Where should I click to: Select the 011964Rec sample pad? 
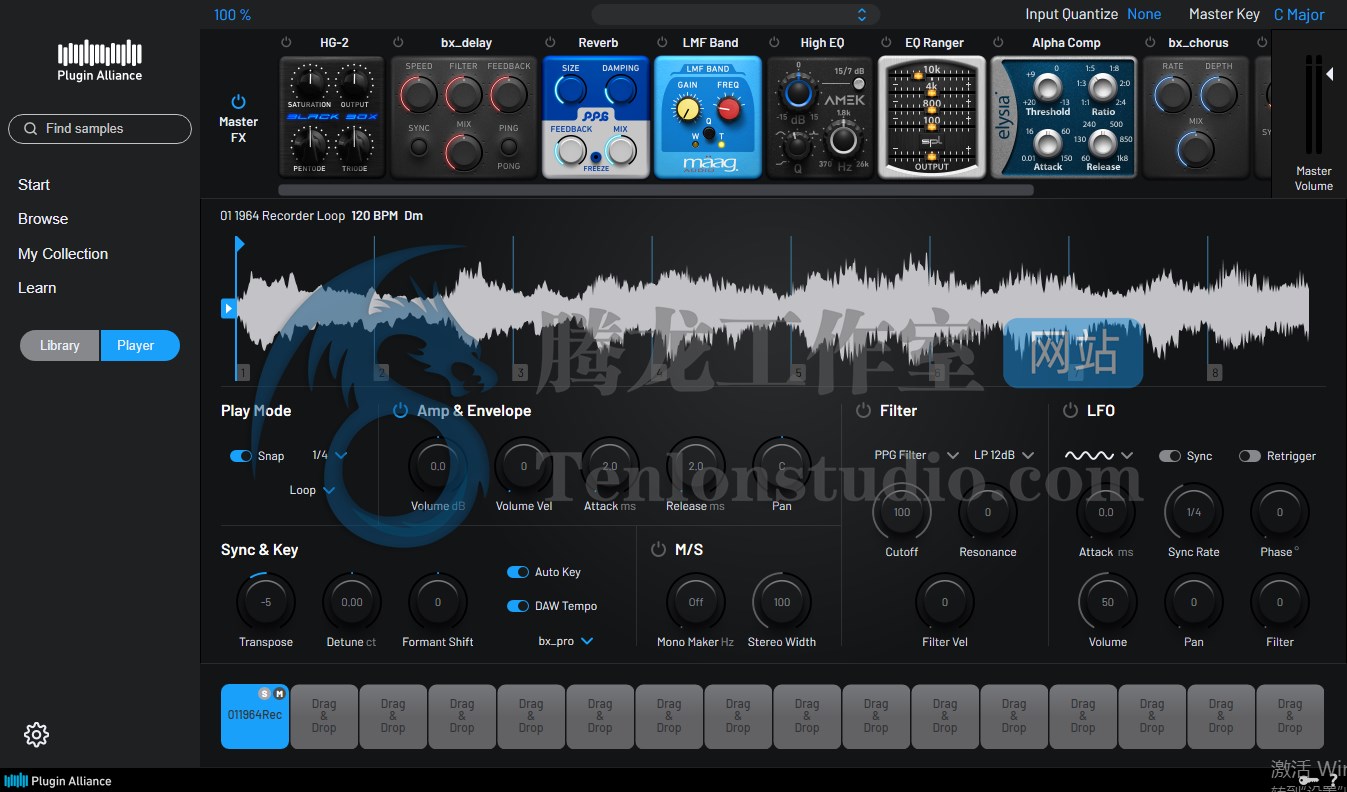click(255, 716)
